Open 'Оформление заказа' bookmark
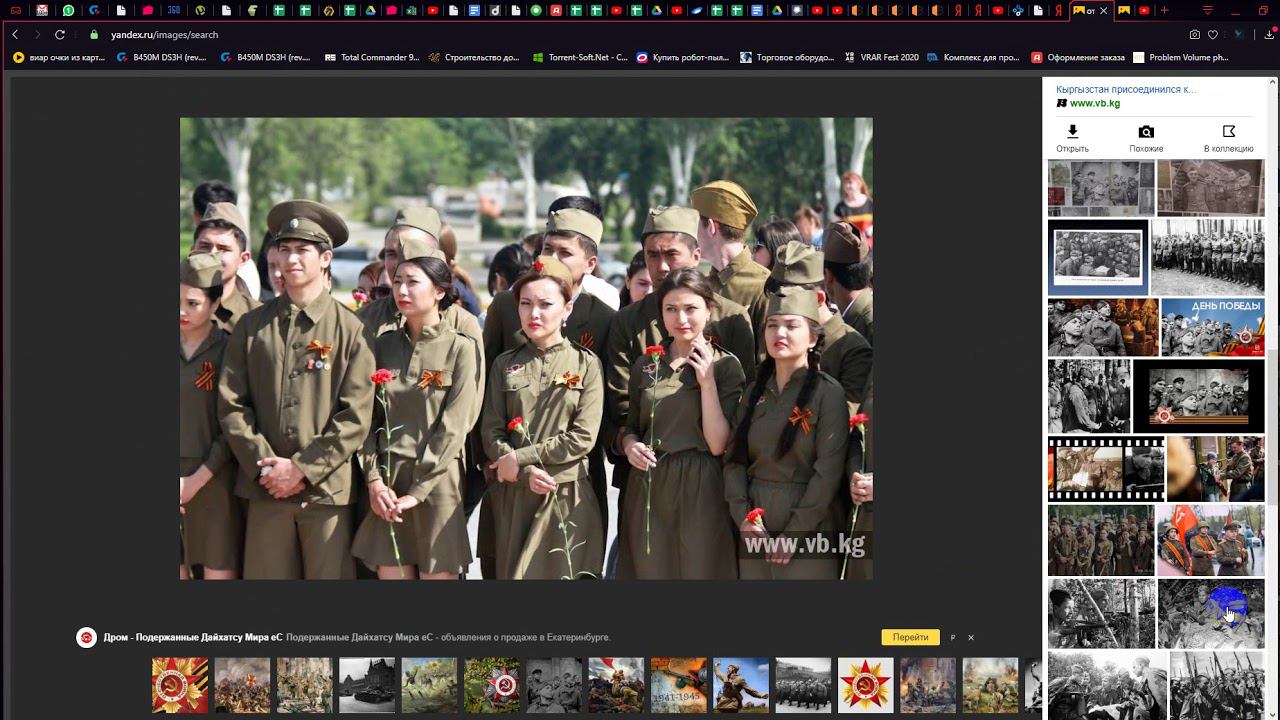1280x720 pixels. tap(1078, 57)
